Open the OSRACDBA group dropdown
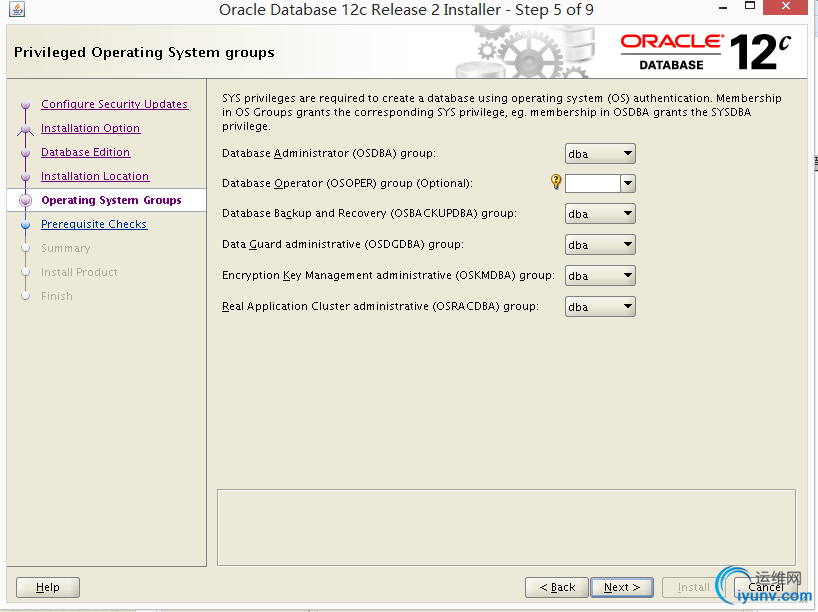818x612 pixels. click(600, 307)
